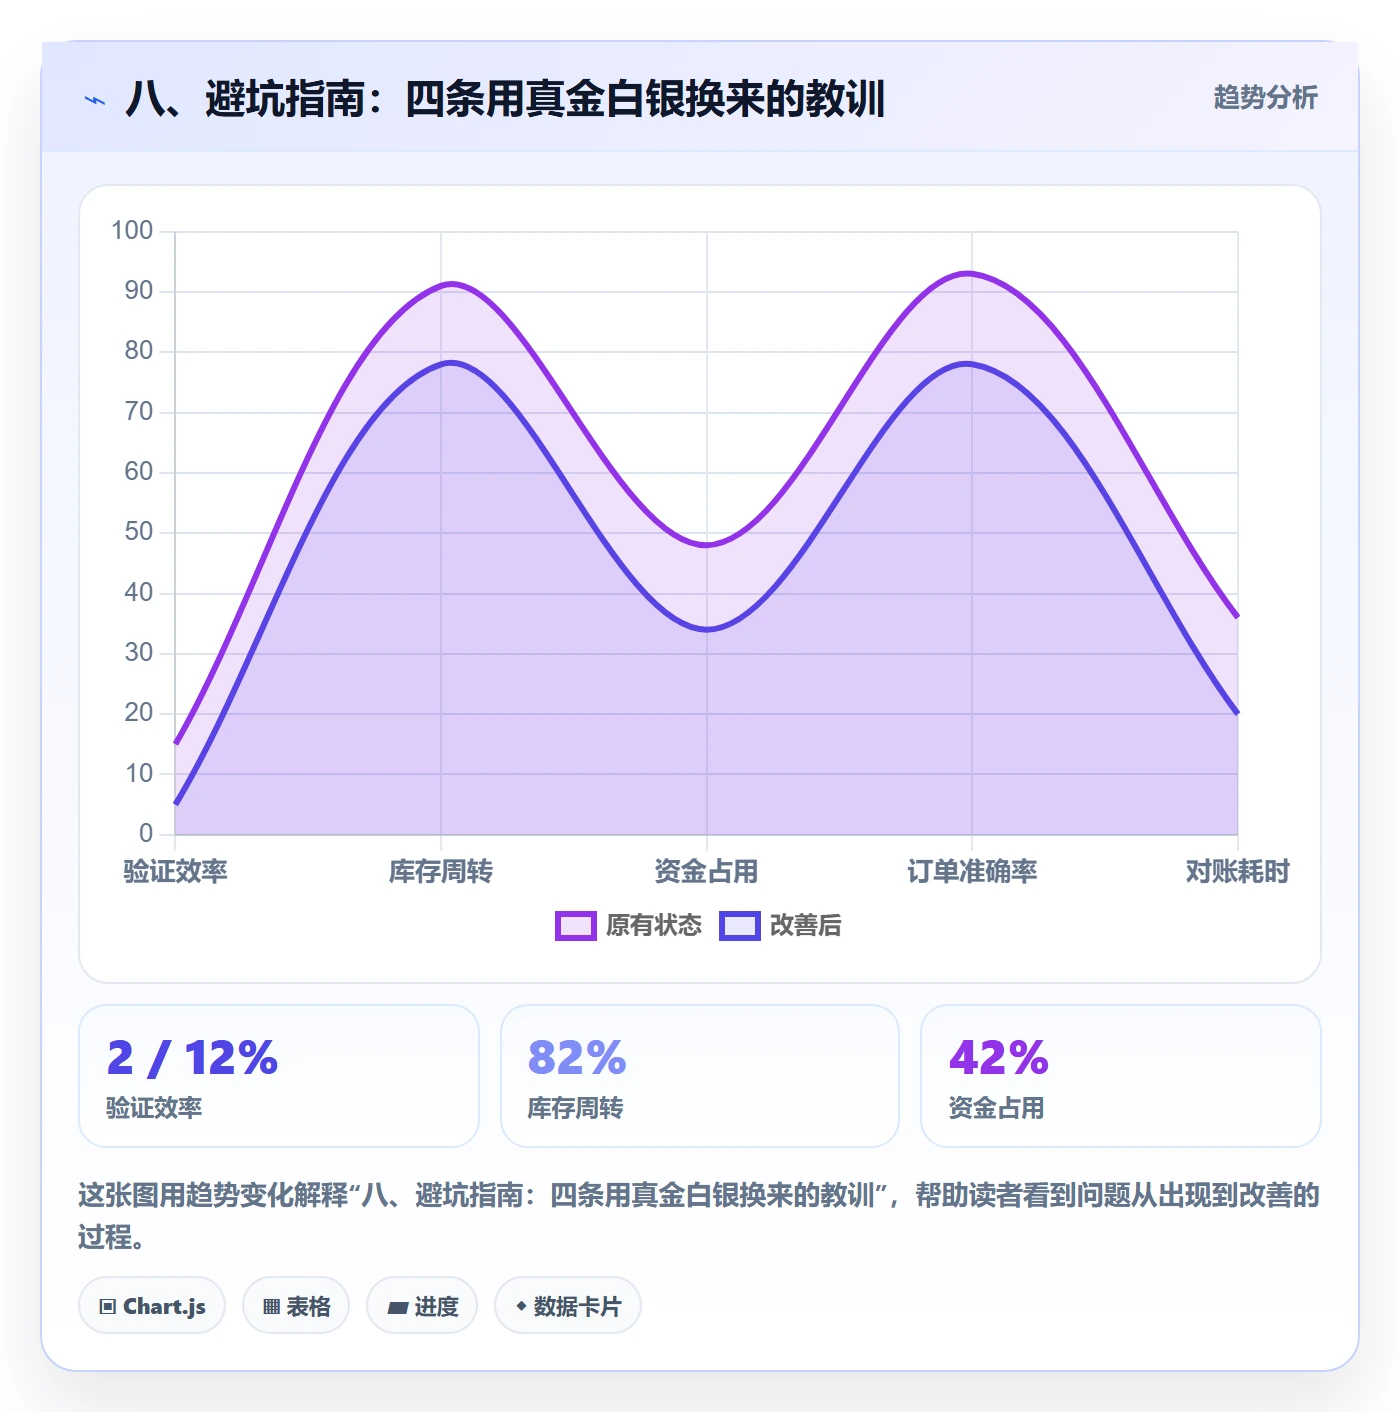
Task: Toggle the 改善后 legend swatch
Action: pyautogui.click(x=740, y=926)
